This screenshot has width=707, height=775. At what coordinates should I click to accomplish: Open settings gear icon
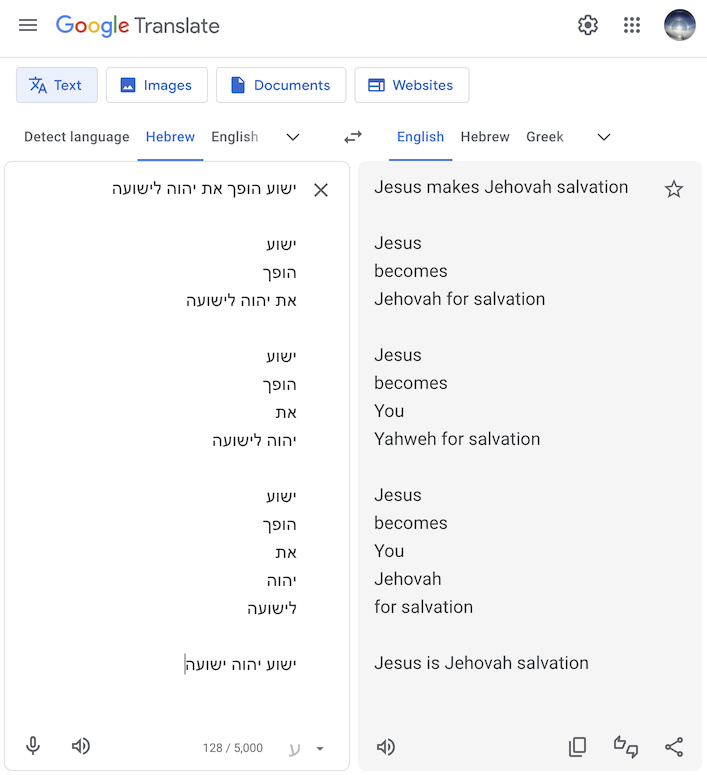pos(588,25)
